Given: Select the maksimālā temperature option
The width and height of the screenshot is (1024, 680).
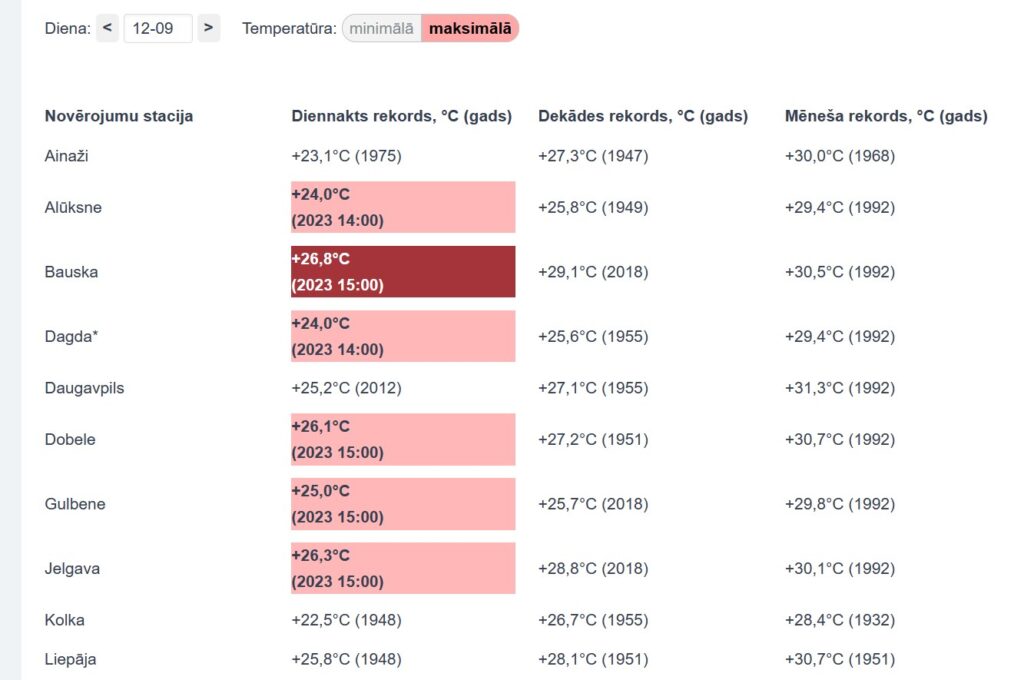Looking at the screenshot, I should click(x=470, y=29).
